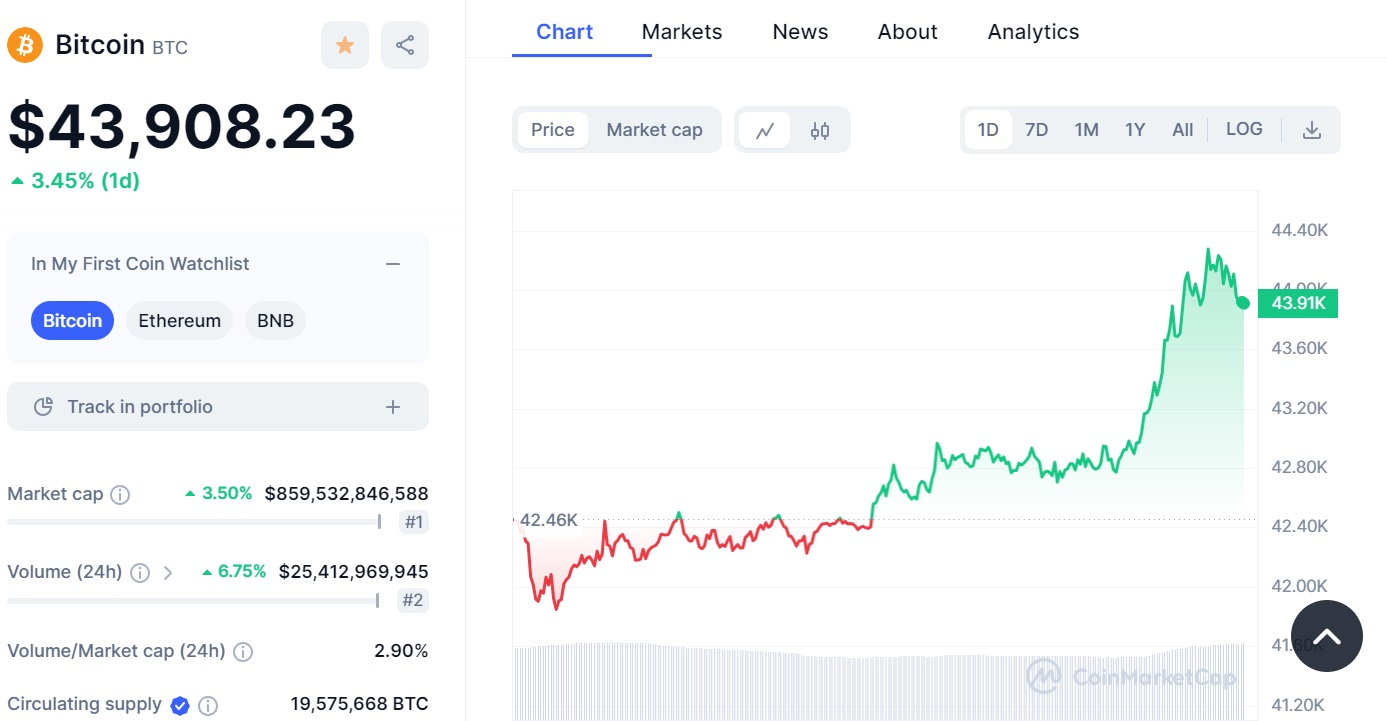
Task: Open the Analytics tab
Action: pyautogui.click(x=1033, y=32)
